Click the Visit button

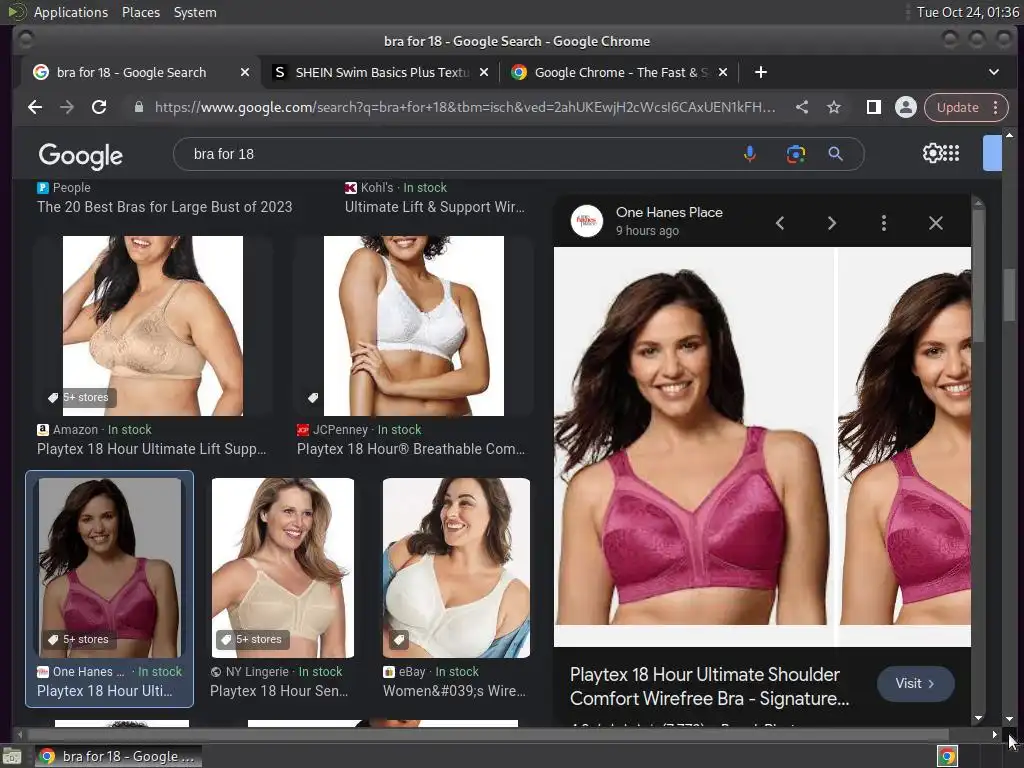coord(916,683)
